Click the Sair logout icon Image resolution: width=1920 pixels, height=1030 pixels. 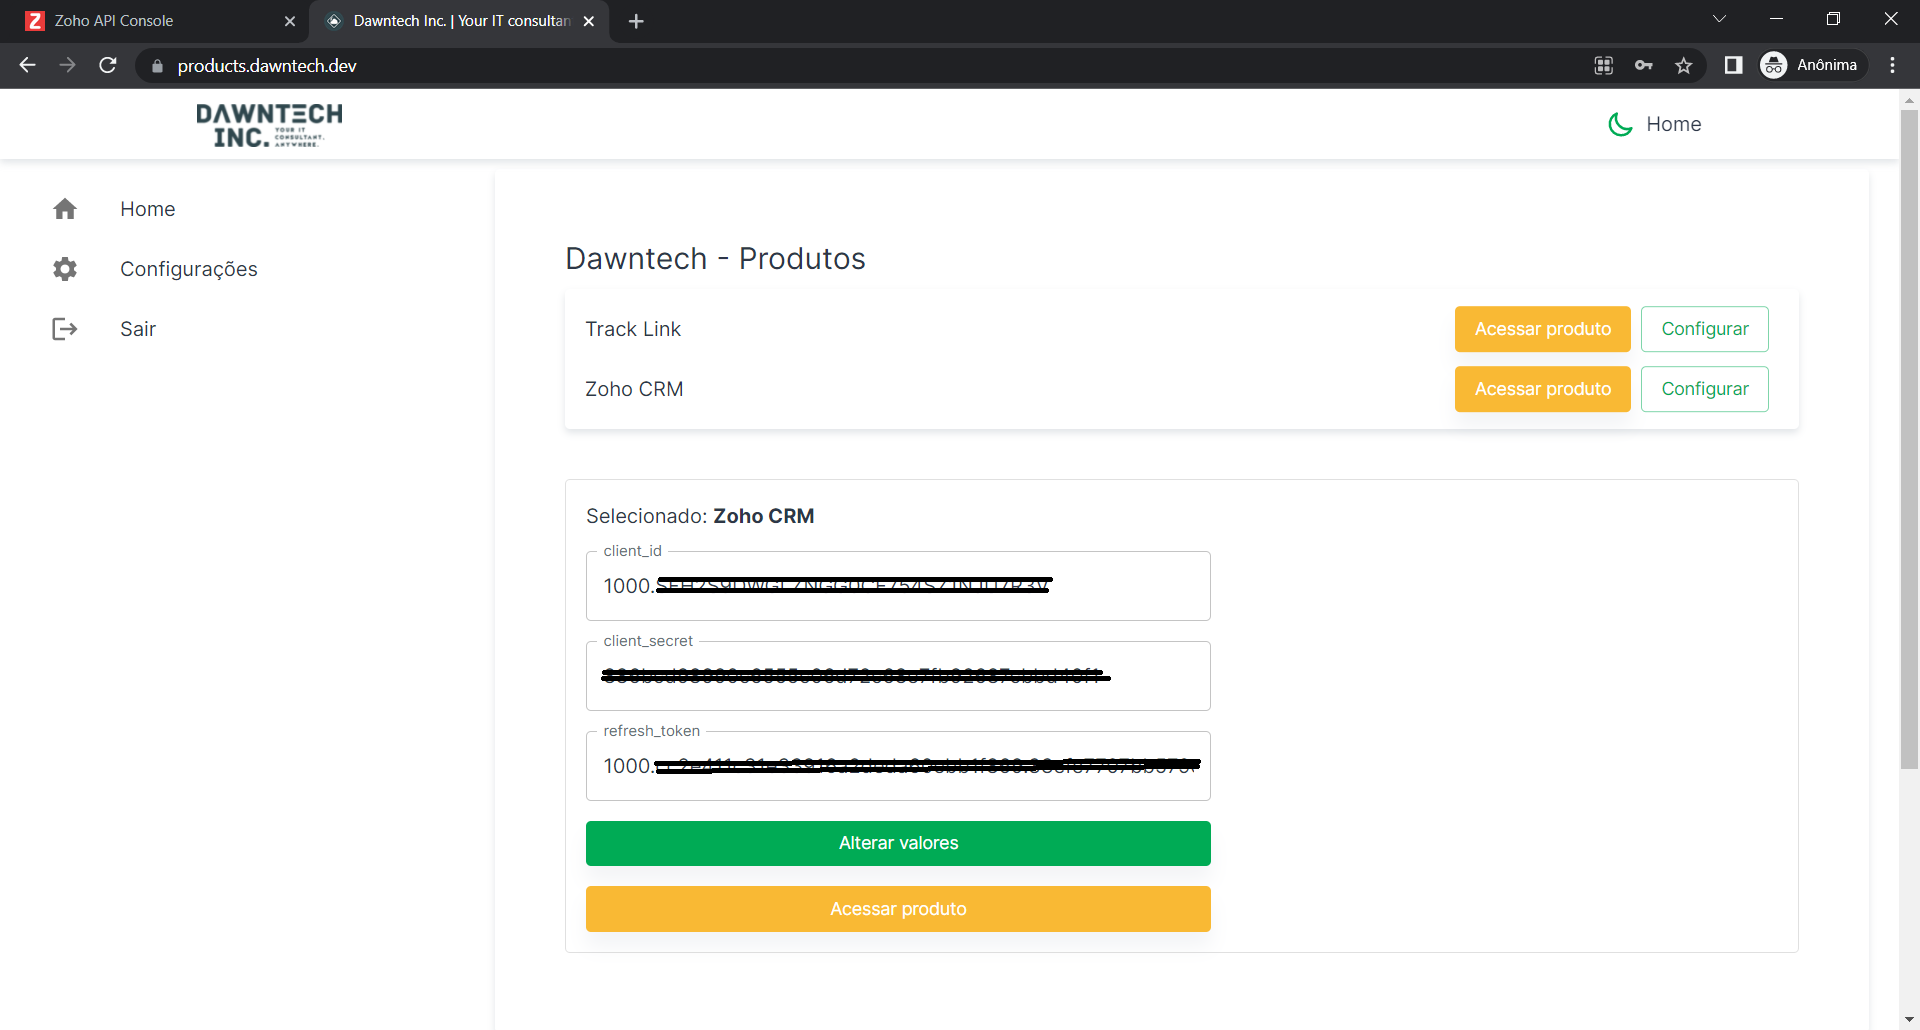[65, 329]
